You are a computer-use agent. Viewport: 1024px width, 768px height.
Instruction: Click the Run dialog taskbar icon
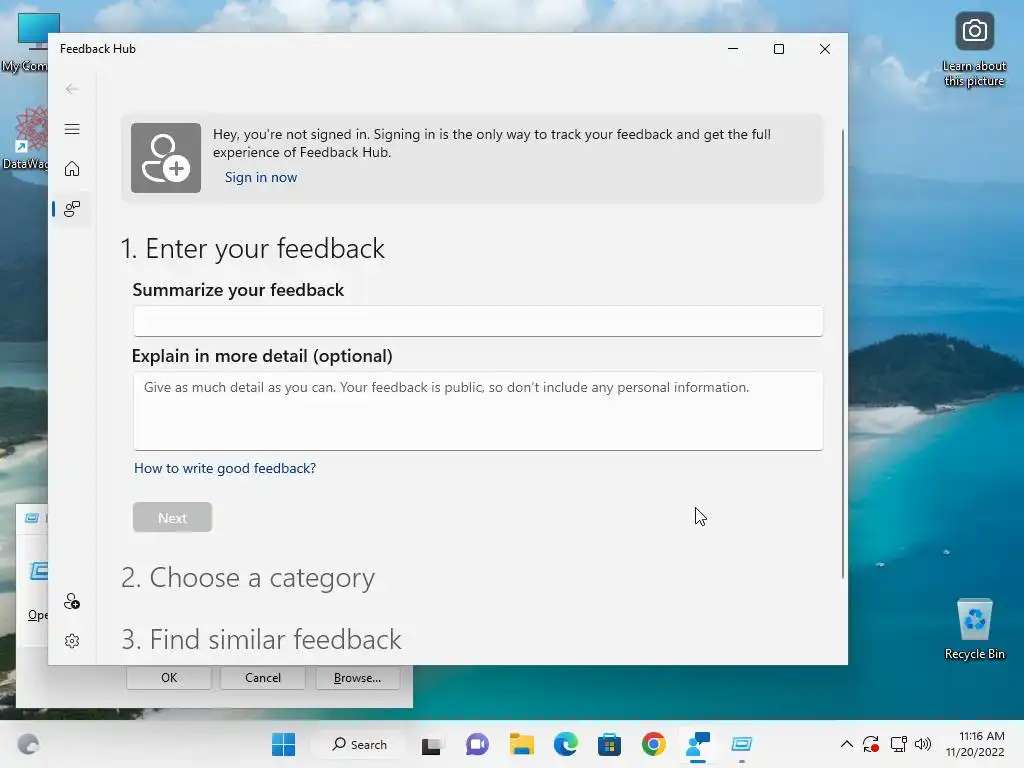pos(742,744)
